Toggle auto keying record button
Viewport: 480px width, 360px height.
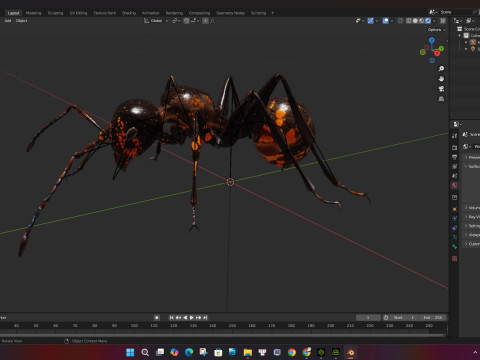(x=157, y=318)
